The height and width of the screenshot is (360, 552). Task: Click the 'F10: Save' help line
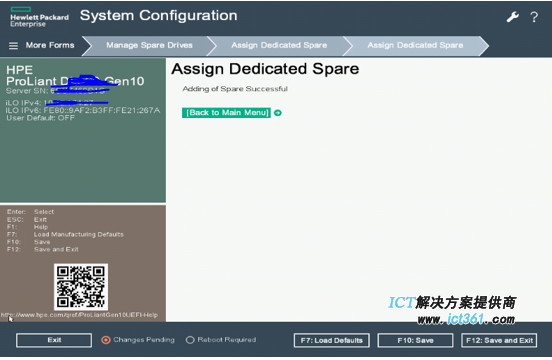[x=29, y=242]
